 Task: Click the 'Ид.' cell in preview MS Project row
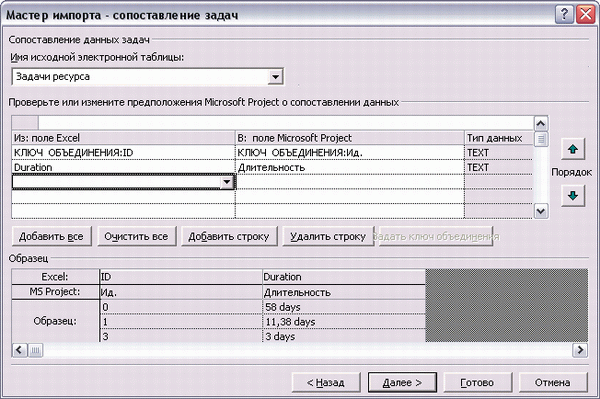click(x=181, y=292)
